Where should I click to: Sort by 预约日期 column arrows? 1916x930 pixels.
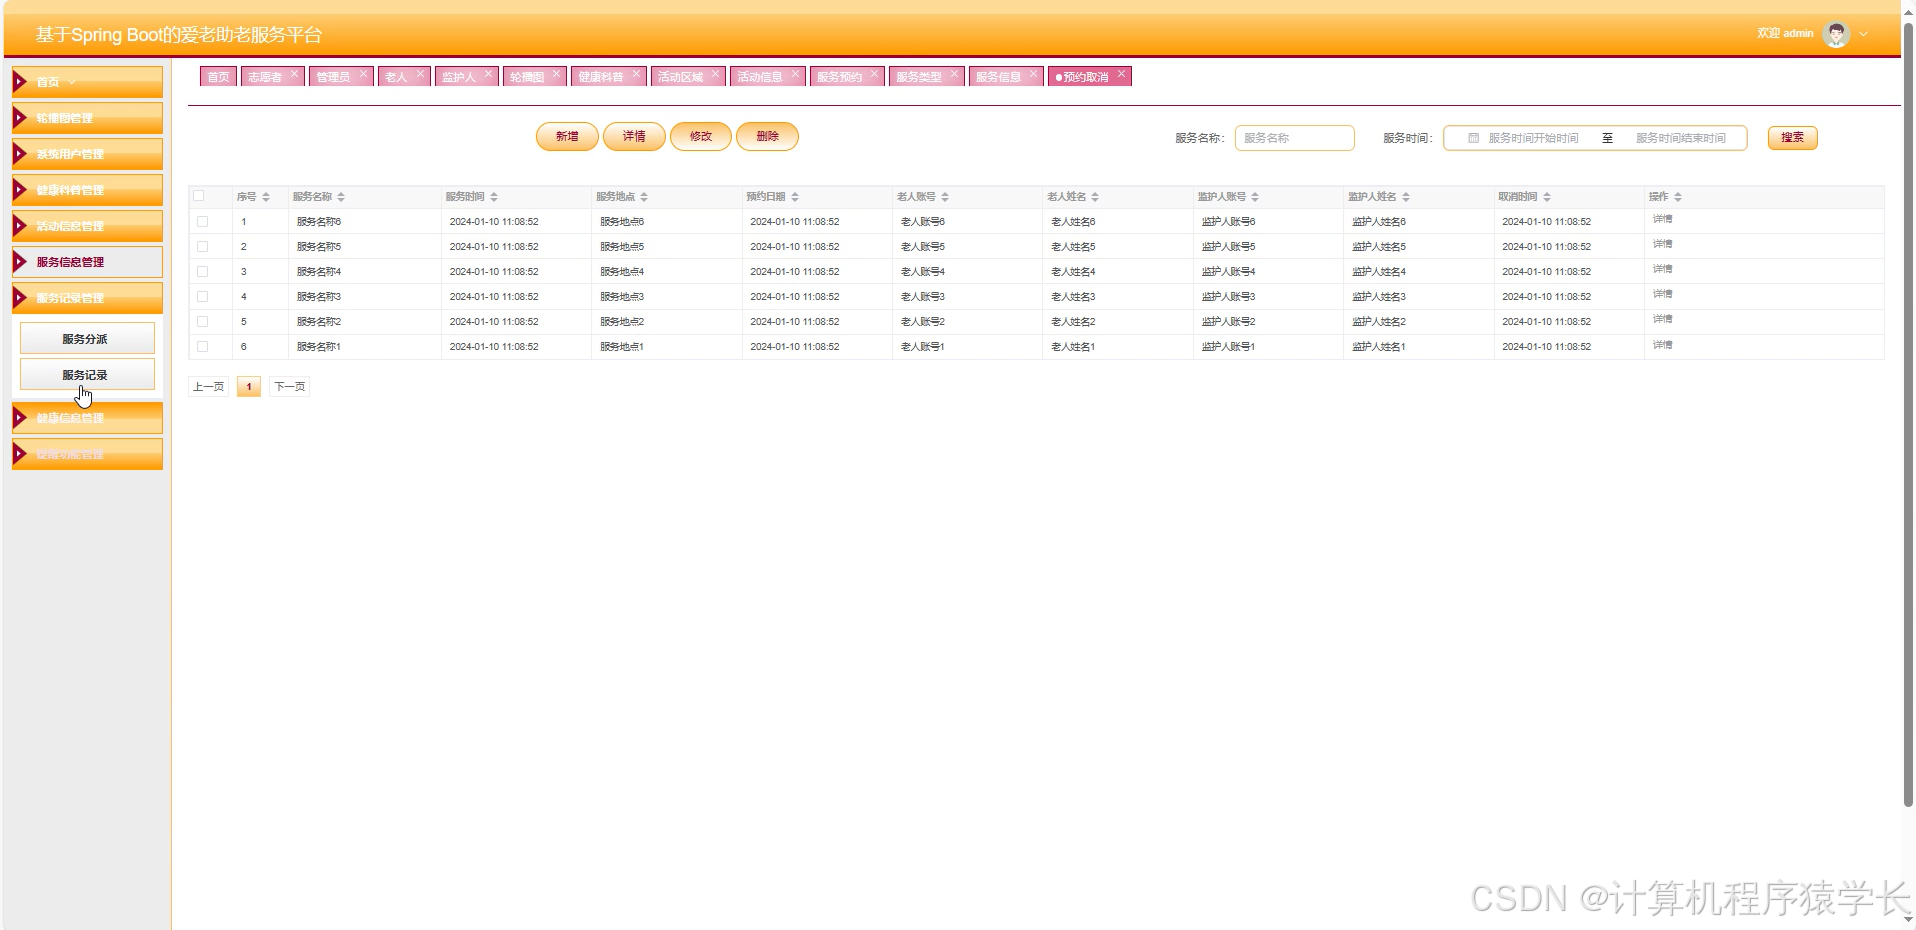pyautogui.click(x=795, y=197)
